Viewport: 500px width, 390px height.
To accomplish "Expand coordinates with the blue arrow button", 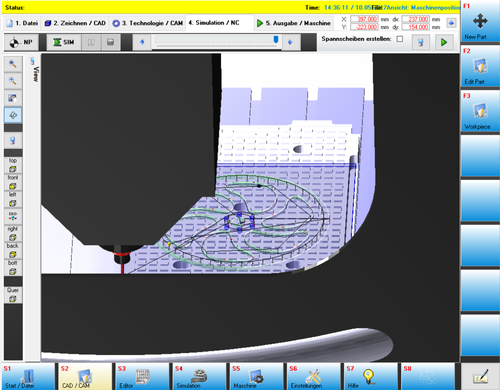I will (451, 23).
